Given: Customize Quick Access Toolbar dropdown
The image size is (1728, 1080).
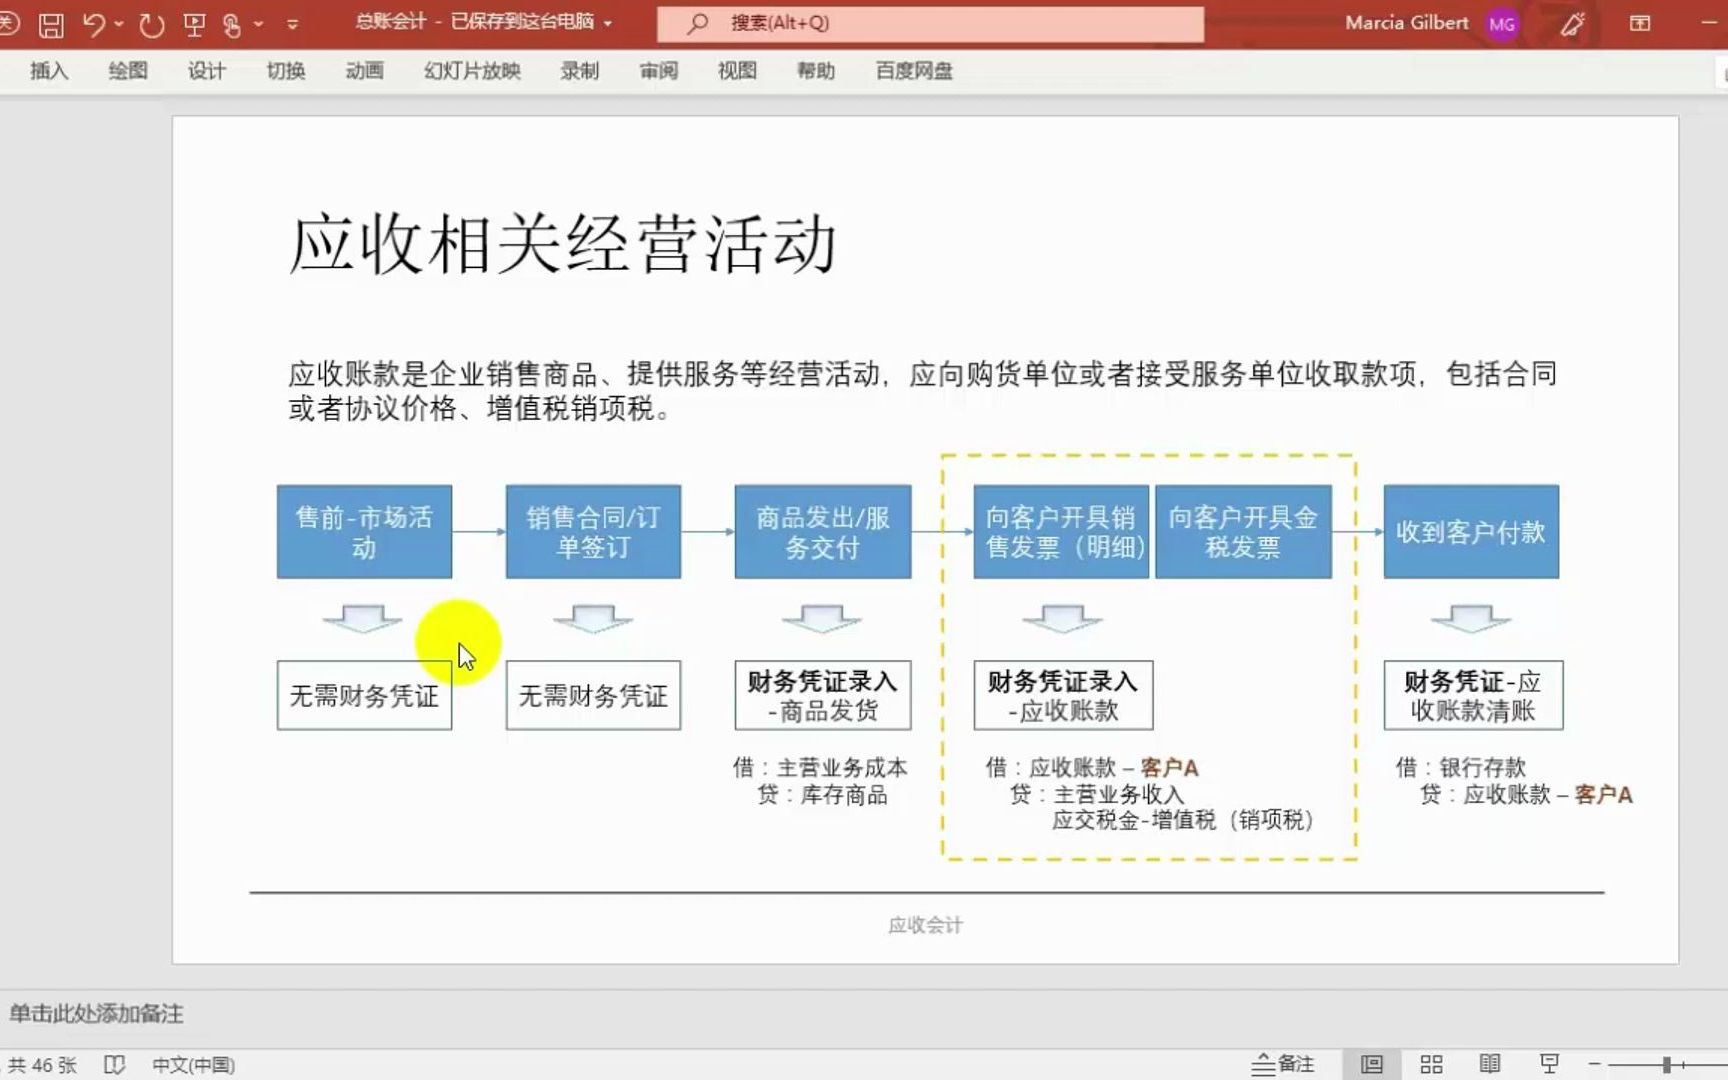Looking at the screenshot, I should point(292,24).
